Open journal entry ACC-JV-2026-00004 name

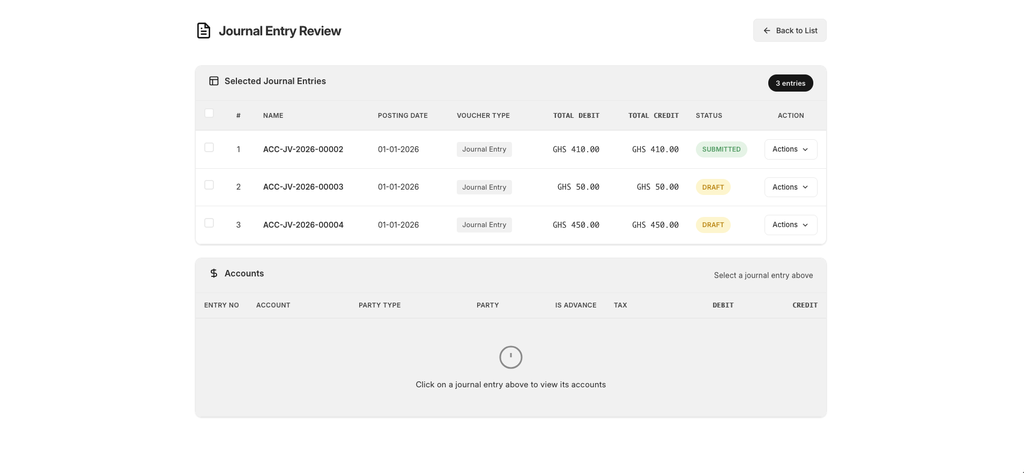(x=303, y=225)
